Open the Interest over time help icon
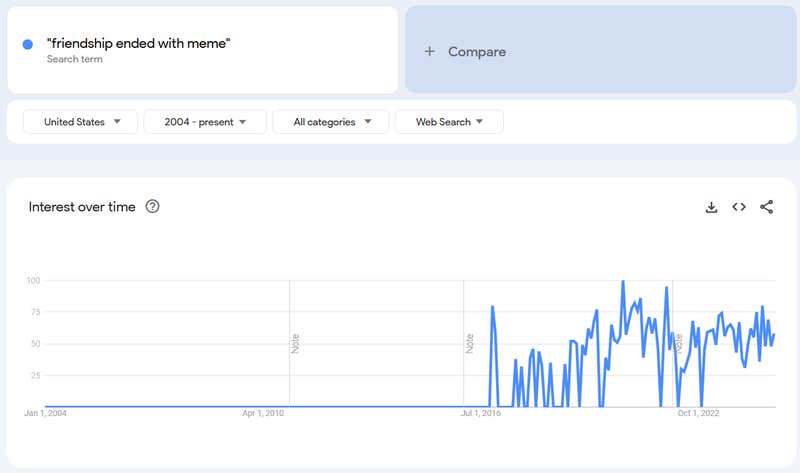 tap(152, 207)
